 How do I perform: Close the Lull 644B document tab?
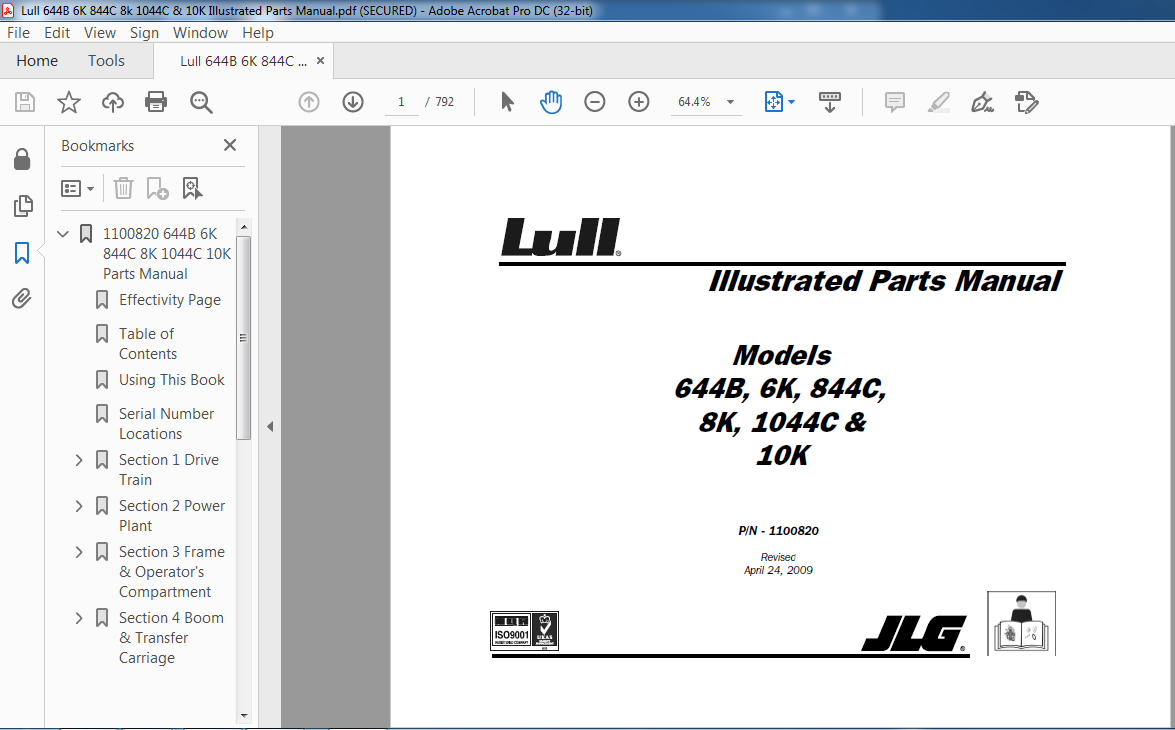pyautogui.click(x=320, y=61)
